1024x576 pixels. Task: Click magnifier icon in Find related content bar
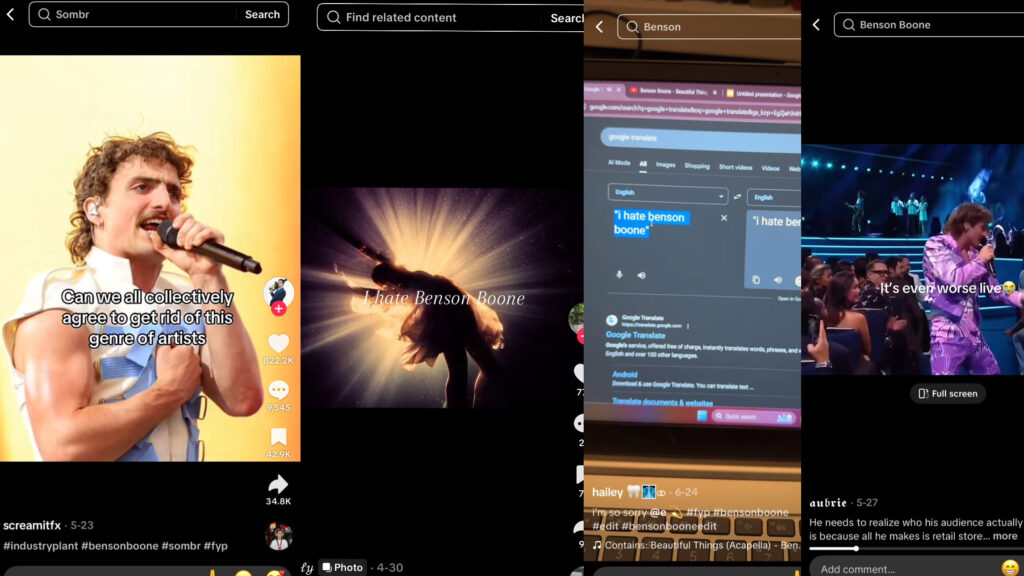coord(334,18)
